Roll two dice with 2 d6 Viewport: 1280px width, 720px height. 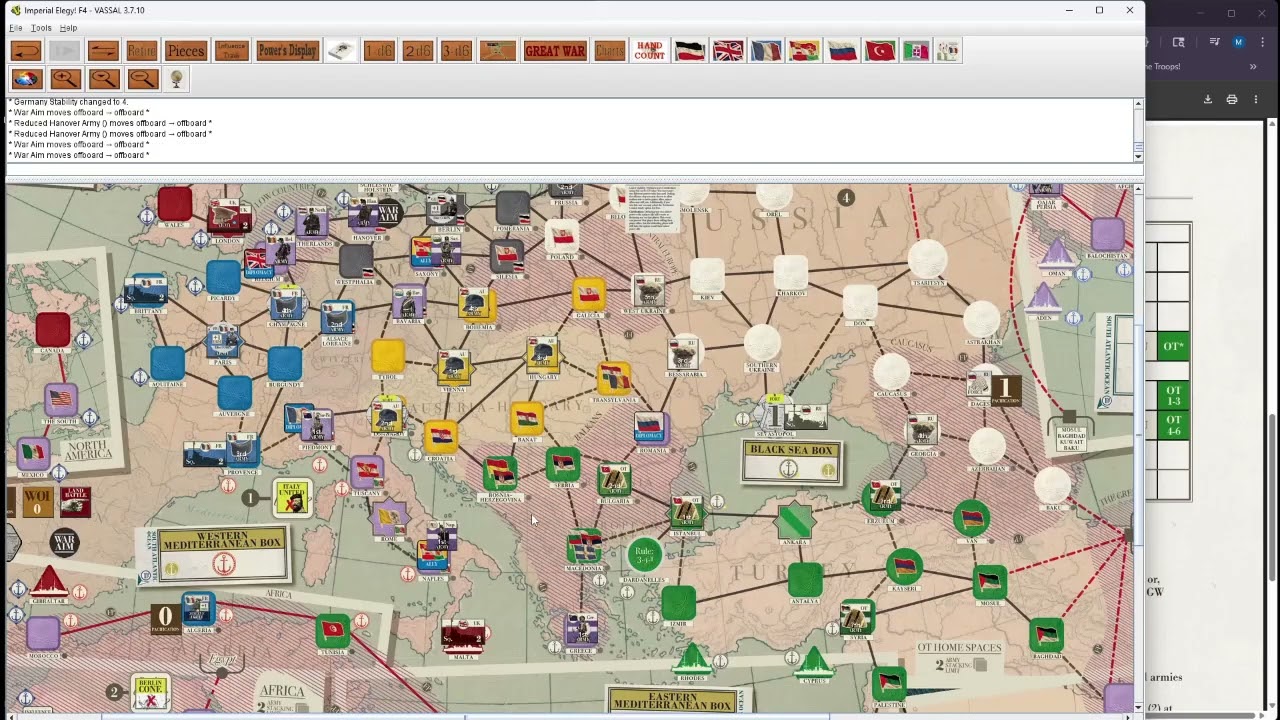coord(418,51)
